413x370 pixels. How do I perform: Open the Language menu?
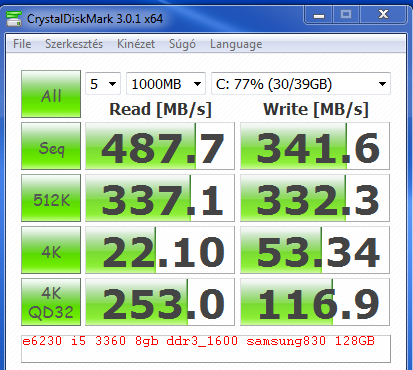coord(236,44)
